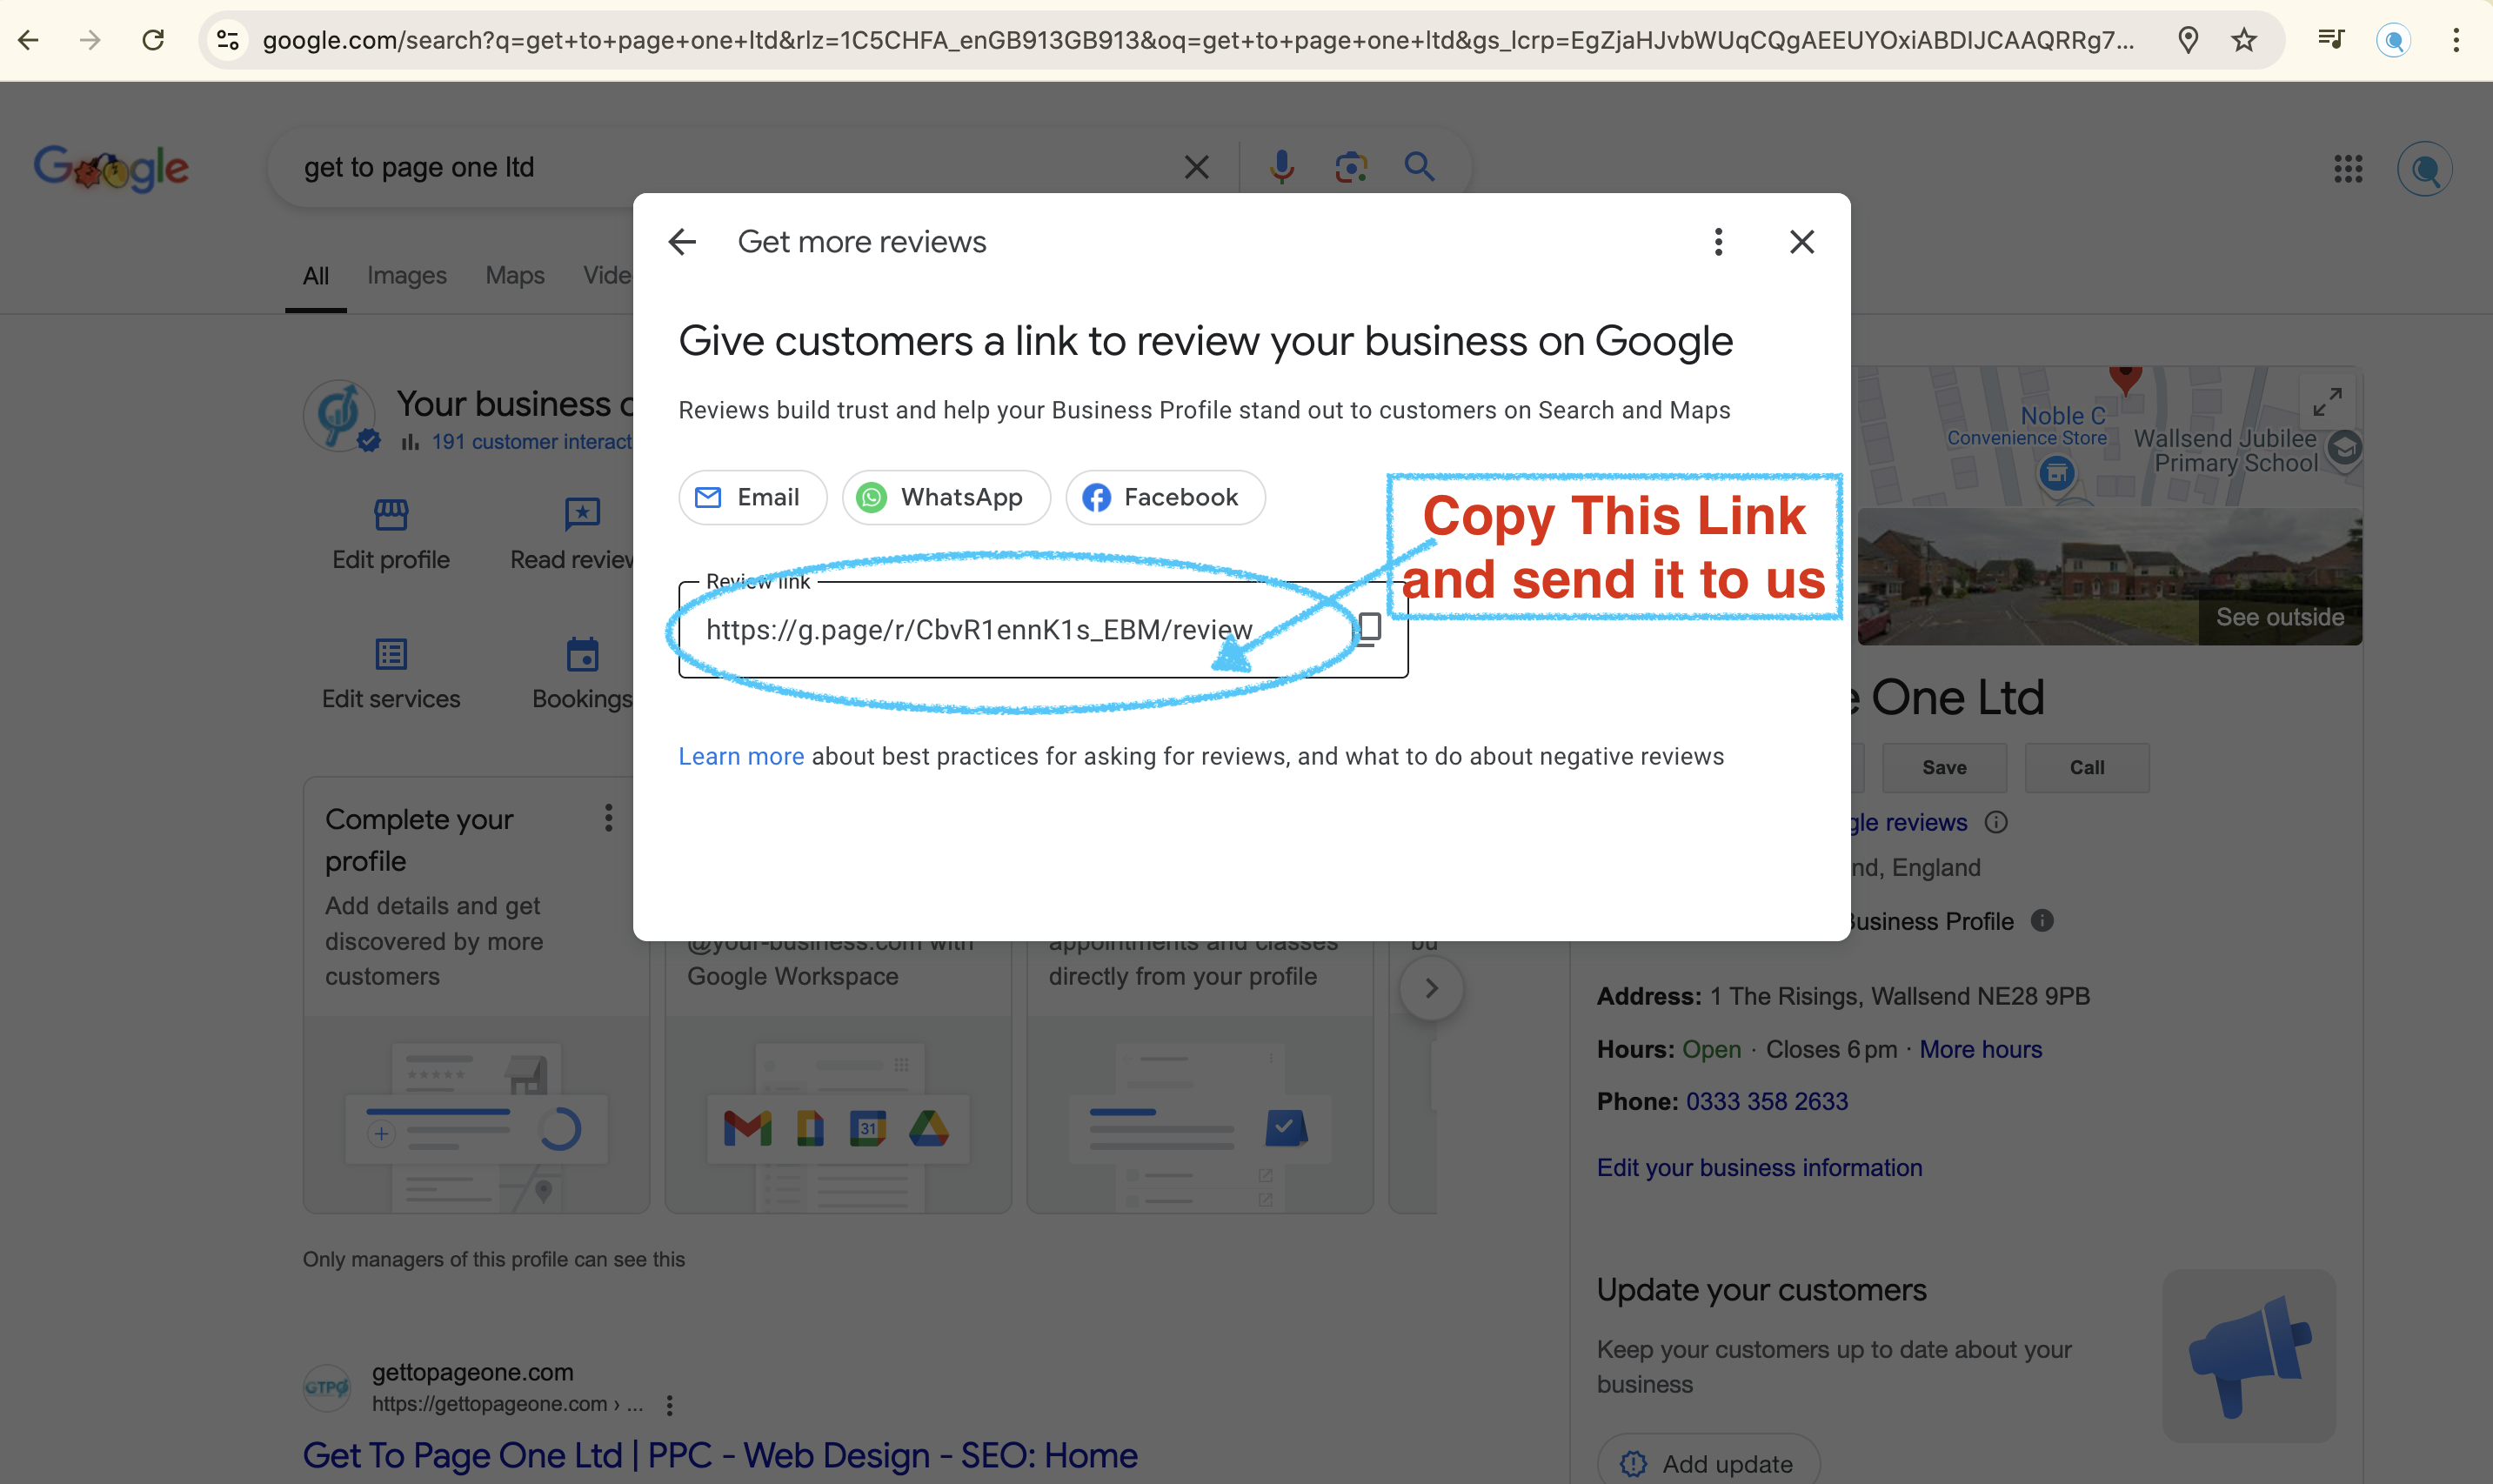2493x1484 pixels.
Task: Select the review link input field
Action: [x=1046, y=627]
